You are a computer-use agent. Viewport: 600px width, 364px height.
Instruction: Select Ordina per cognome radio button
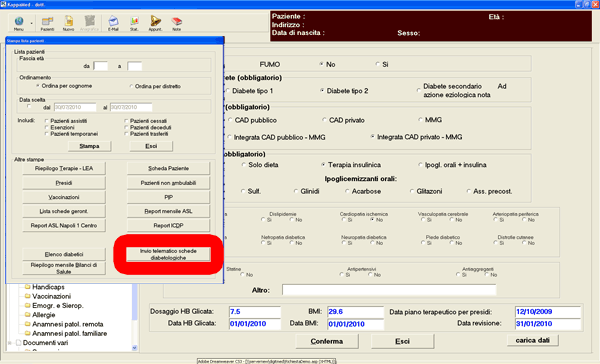38,86
